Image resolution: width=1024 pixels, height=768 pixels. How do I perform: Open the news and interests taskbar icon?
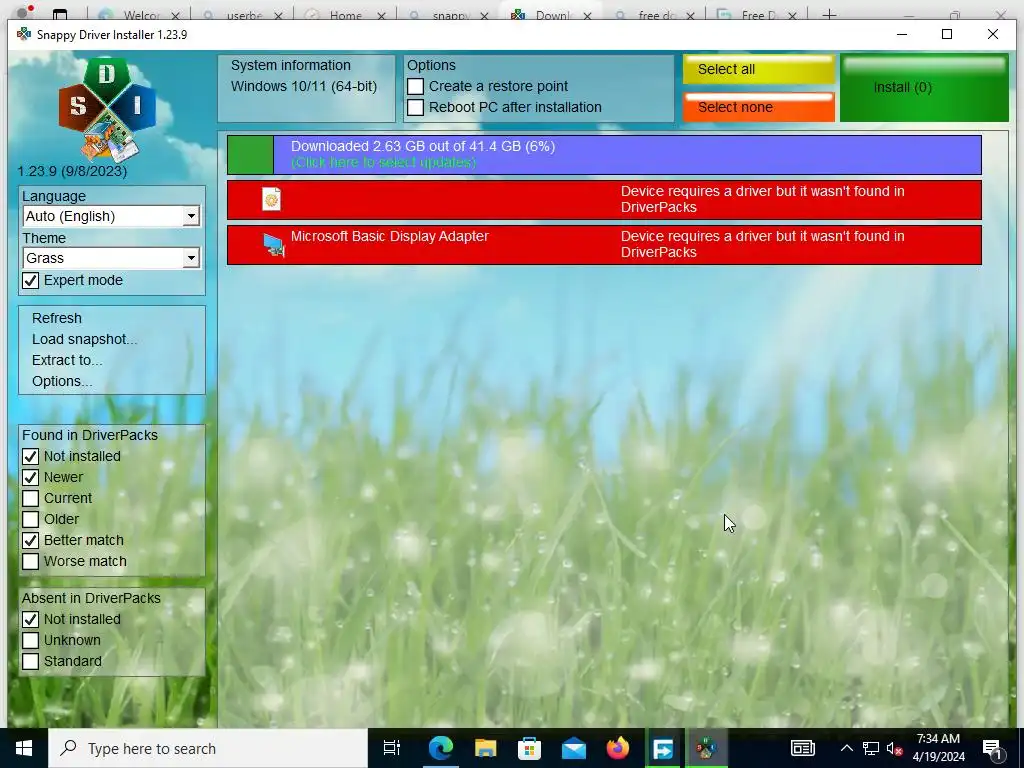coord(803,748)
